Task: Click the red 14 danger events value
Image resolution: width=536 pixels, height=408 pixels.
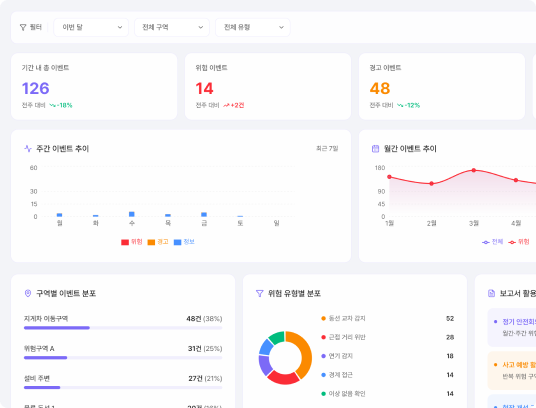Action: pos(204,89)
